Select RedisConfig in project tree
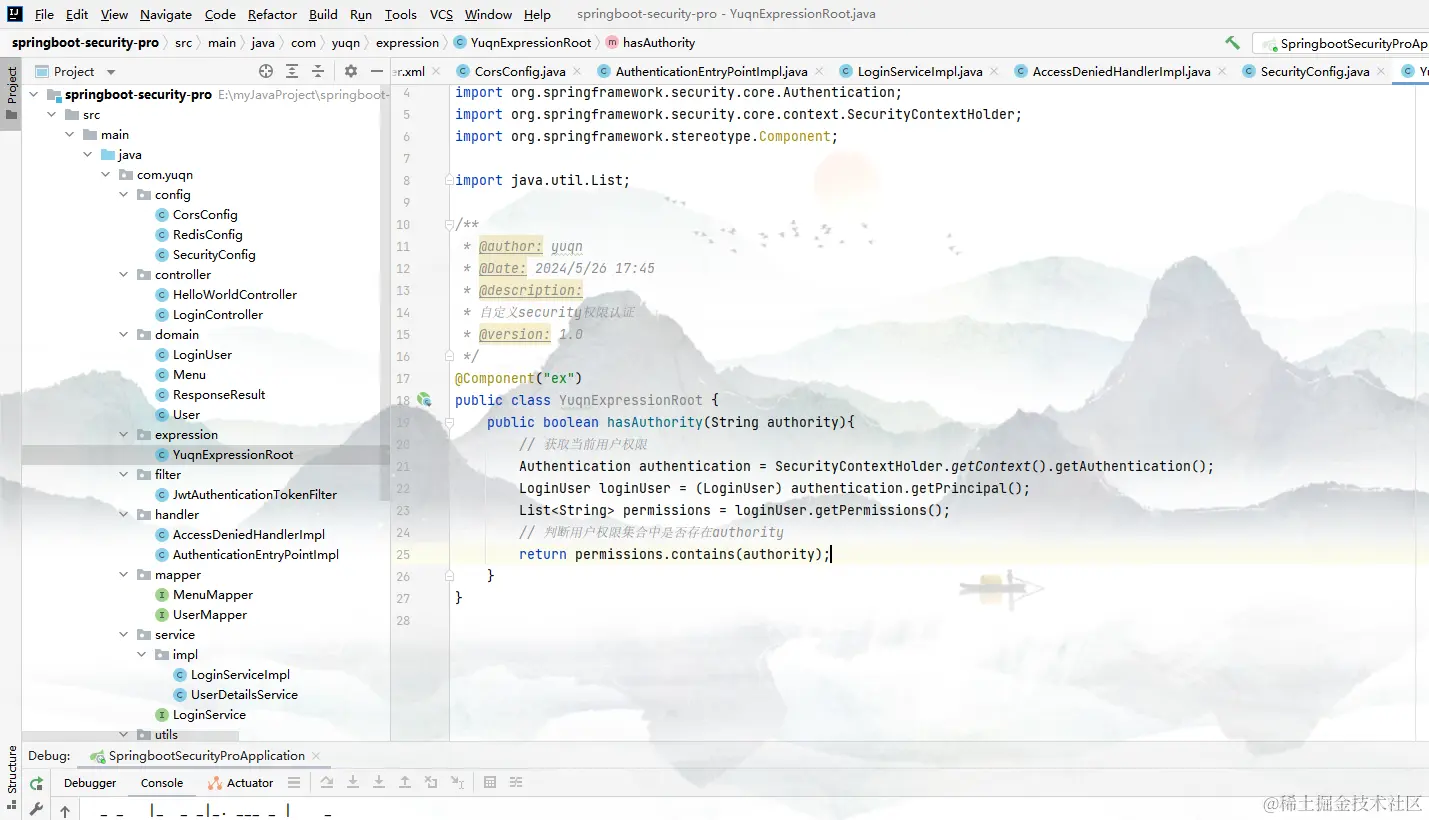Viewport: 1429px width, 820px height. (x=208, y=235)
